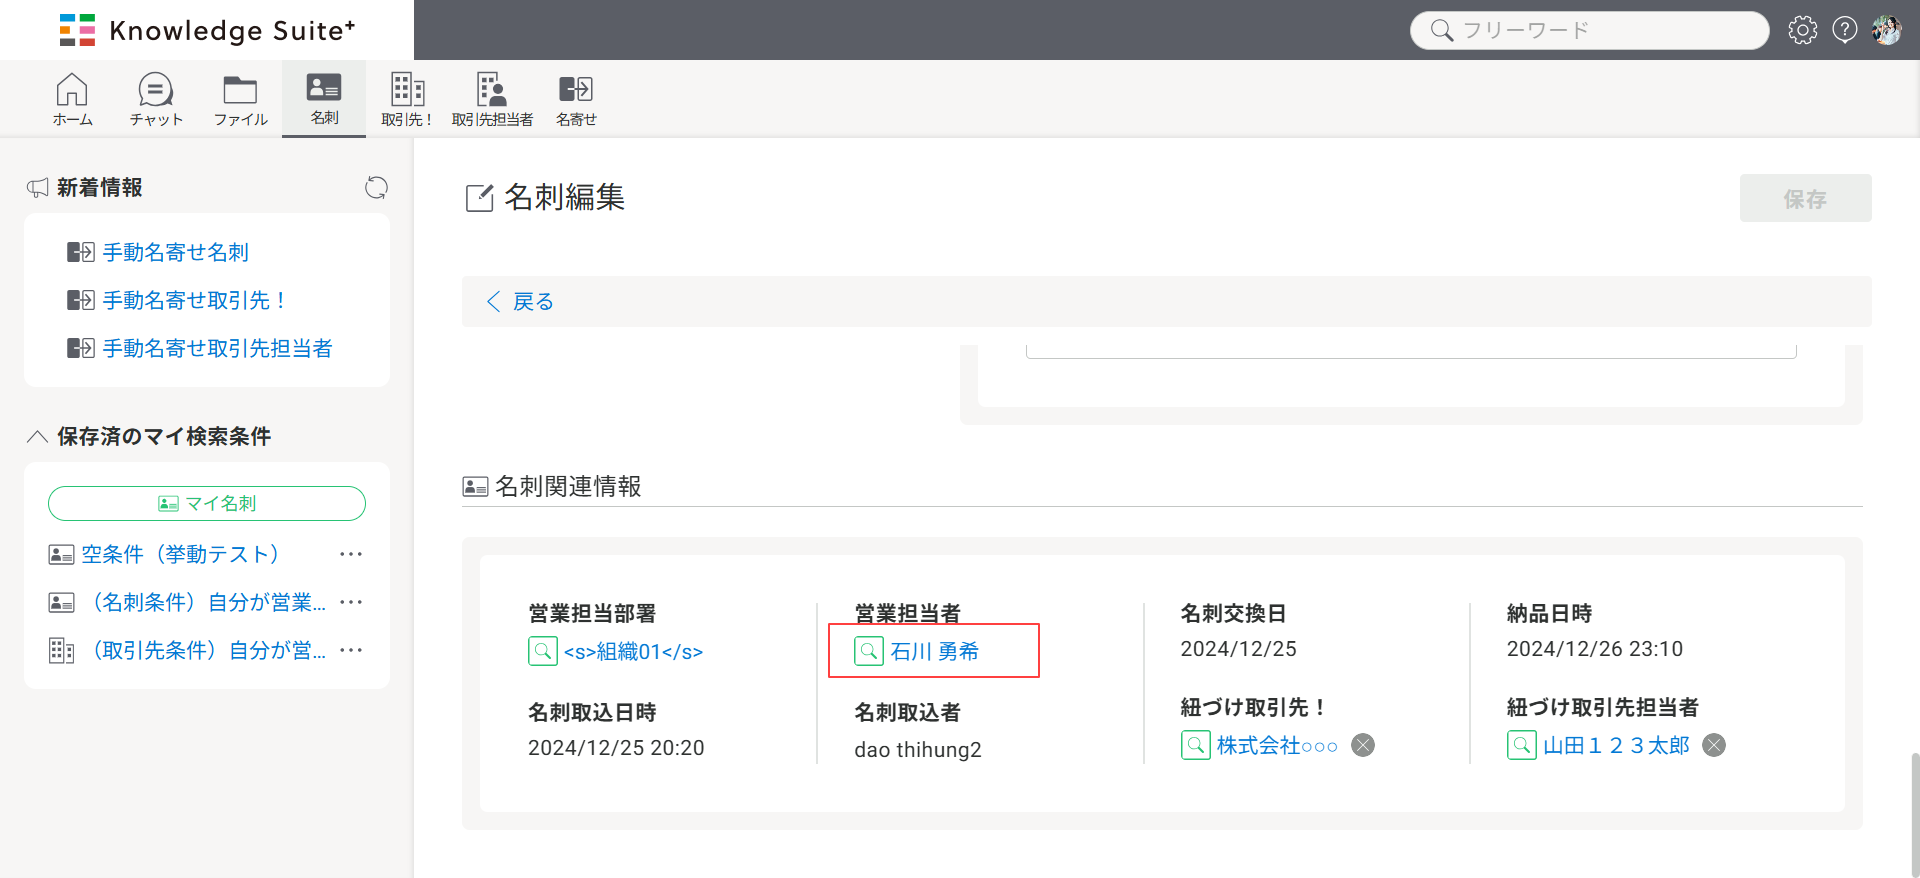This screenshot has width=1920, height=878.
Task: Click the page vertical scrollbar
Action: [1915, 815]
